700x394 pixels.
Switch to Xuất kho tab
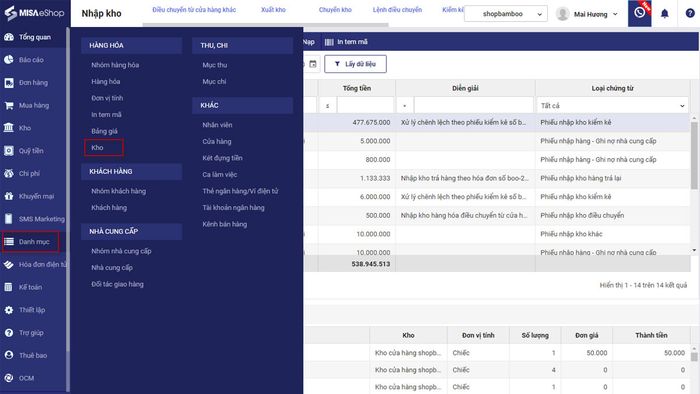pyautogui.click(x=273, y=10)
